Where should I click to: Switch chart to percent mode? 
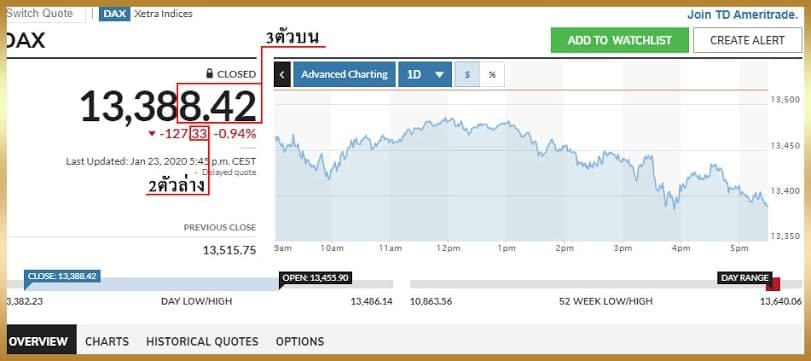(492, 74)
